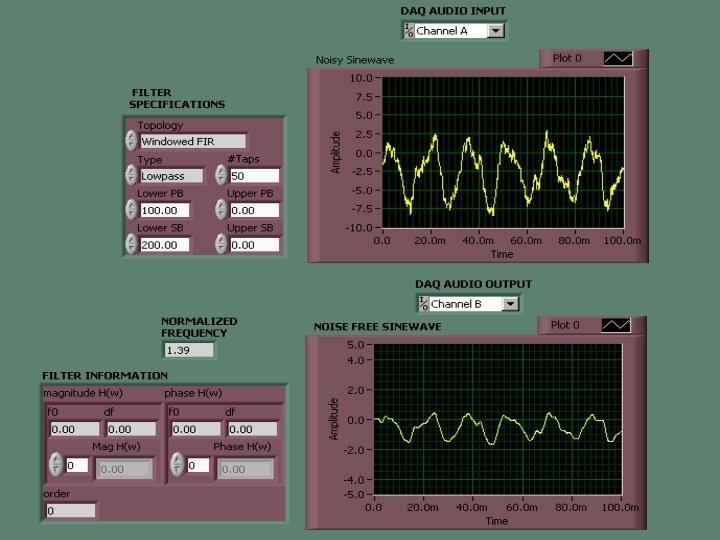Click the 10.0 y-axis label on noisy graph
720x540 pixels.
361,78
